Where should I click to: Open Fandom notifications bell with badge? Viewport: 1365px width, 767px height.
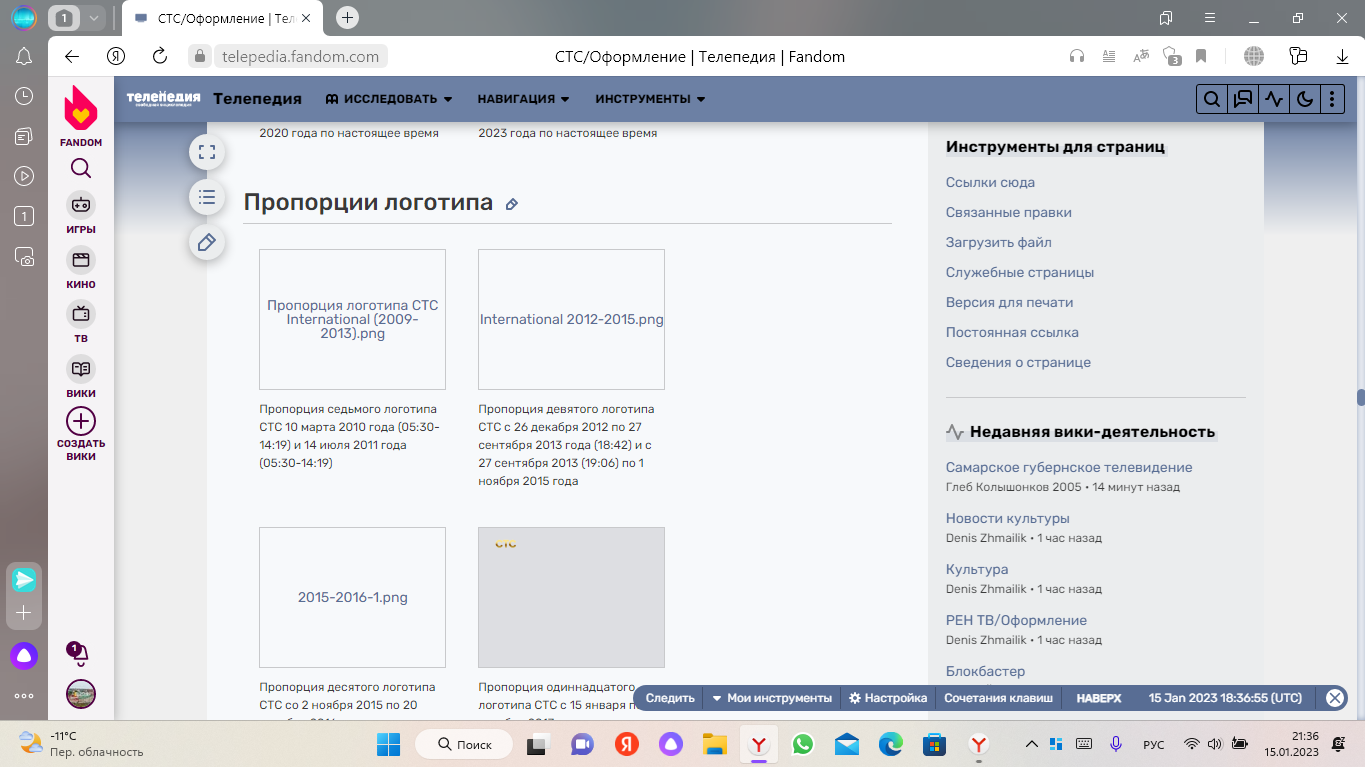(79, 653)
